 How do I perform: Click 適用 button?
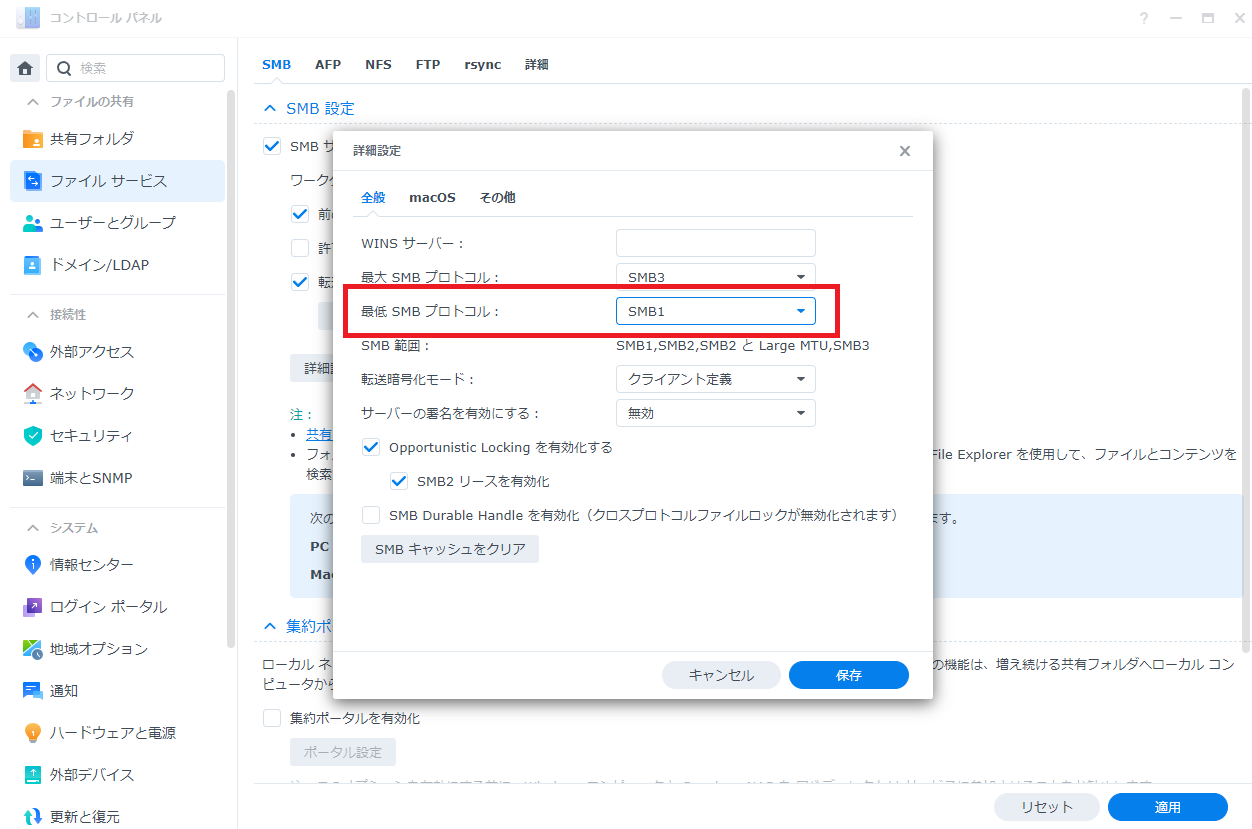1168,807
